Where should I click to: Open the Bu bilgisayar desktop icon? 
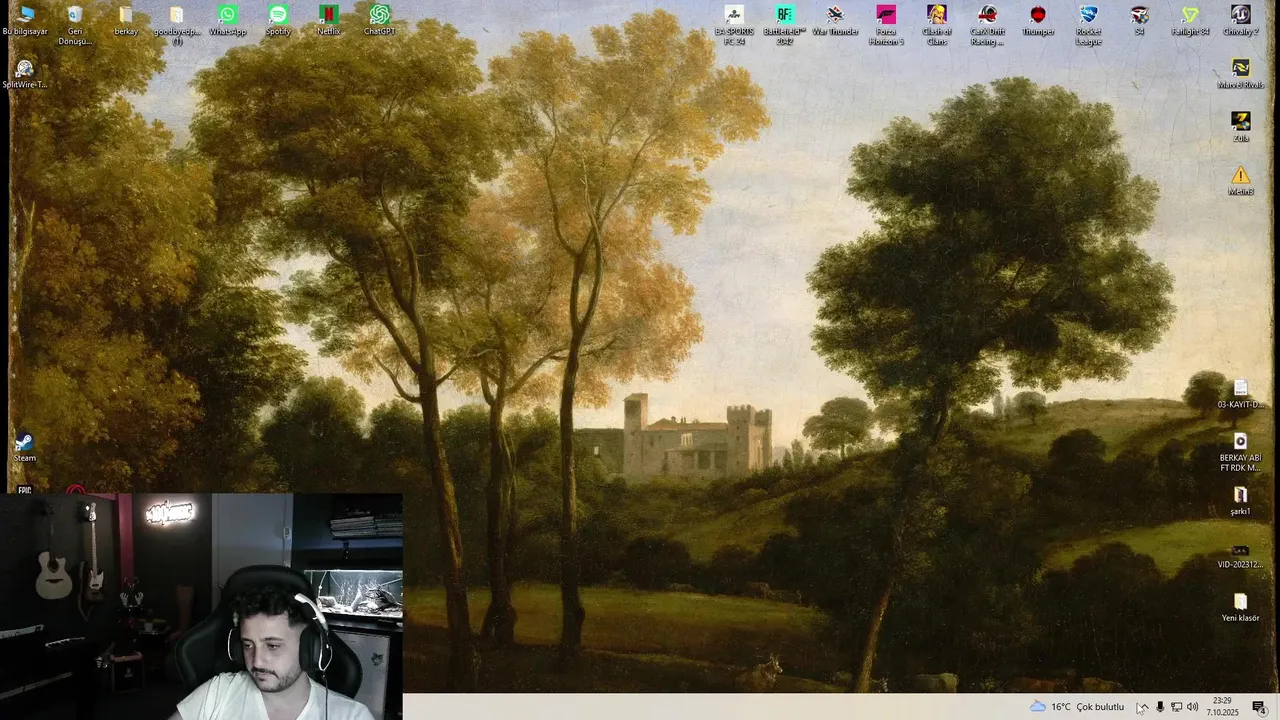coord(25,21)
